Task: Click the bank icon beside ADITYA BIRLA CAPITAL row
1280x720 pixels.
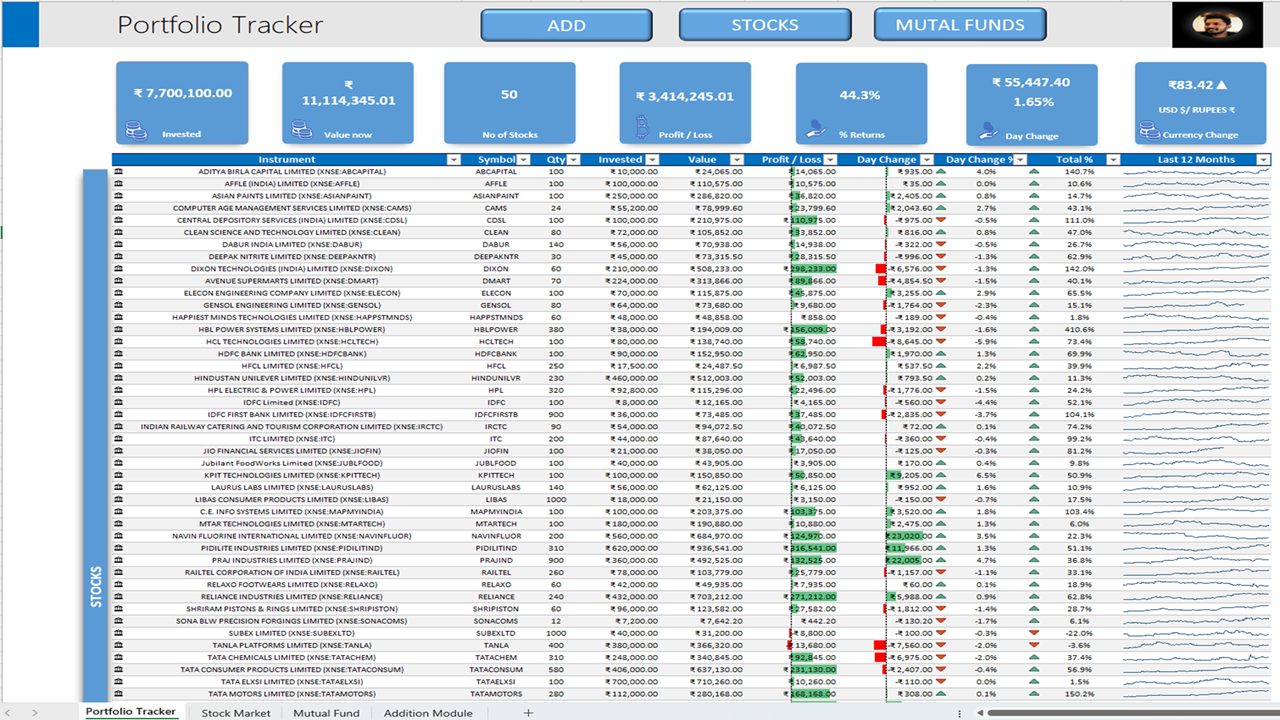Action: point(119,172)
